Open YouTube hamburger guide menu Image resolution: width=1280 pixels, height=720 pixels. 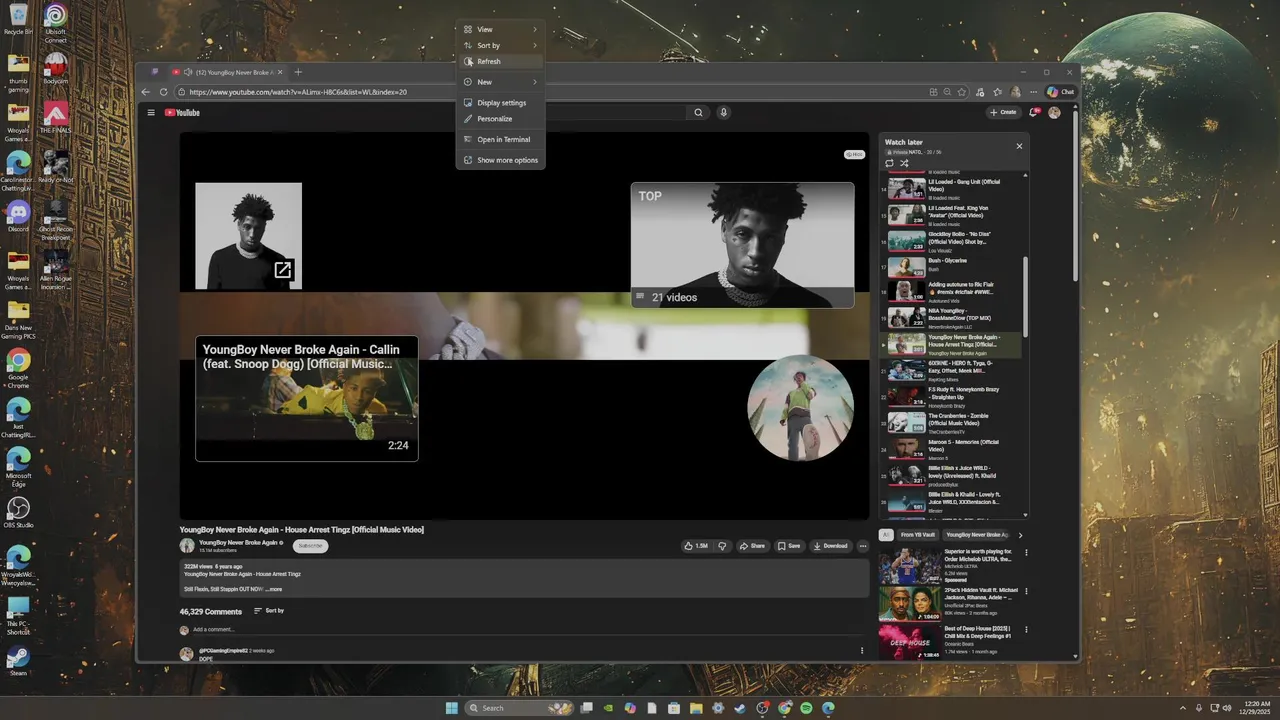151,113
